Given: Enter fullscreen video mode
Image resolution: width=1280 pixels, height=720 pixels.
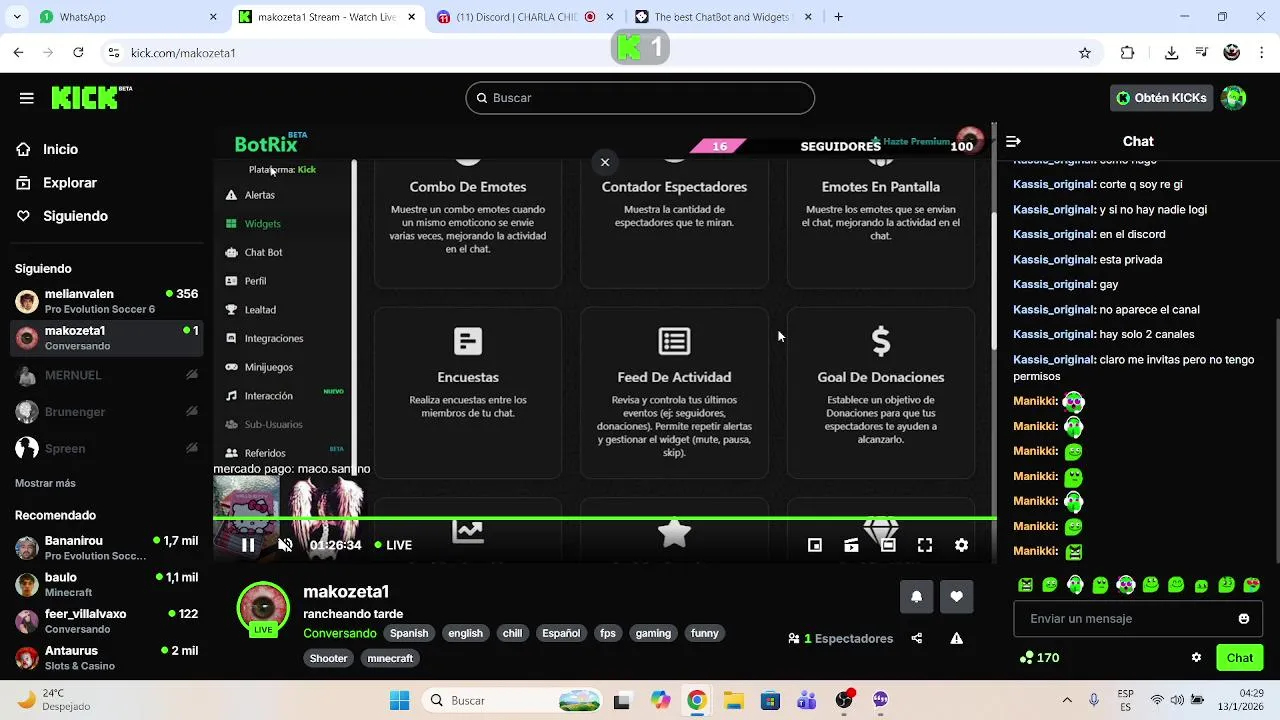Looking at the screenshot, I should 925,545.
